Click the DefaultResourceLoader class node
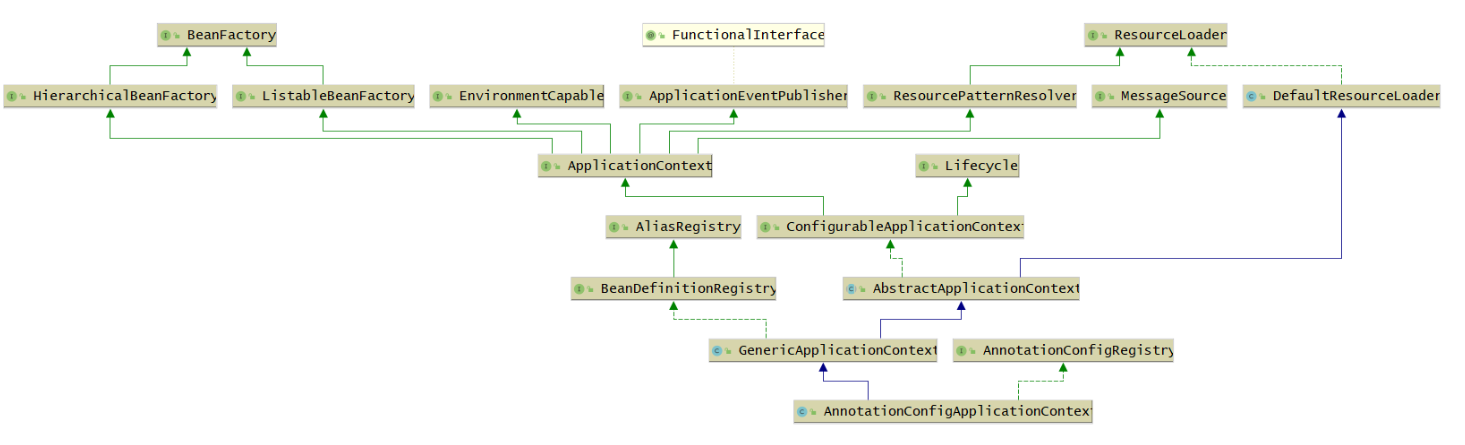Viewport: 1465px width, 445px height. 1342,96
